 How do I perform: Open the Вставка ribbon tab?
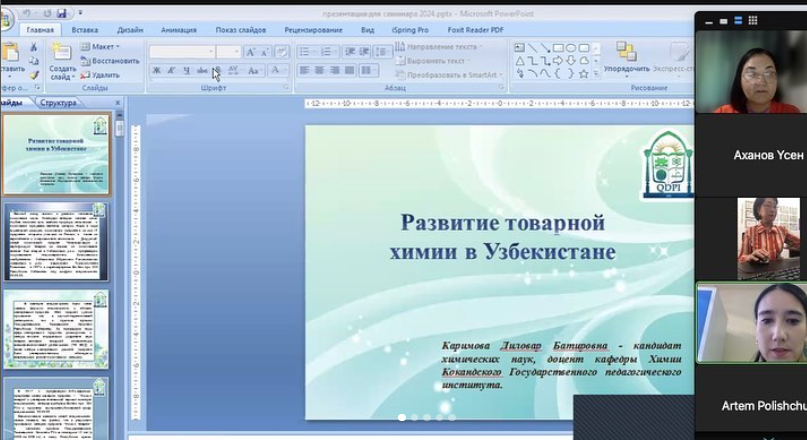[85, 30]
